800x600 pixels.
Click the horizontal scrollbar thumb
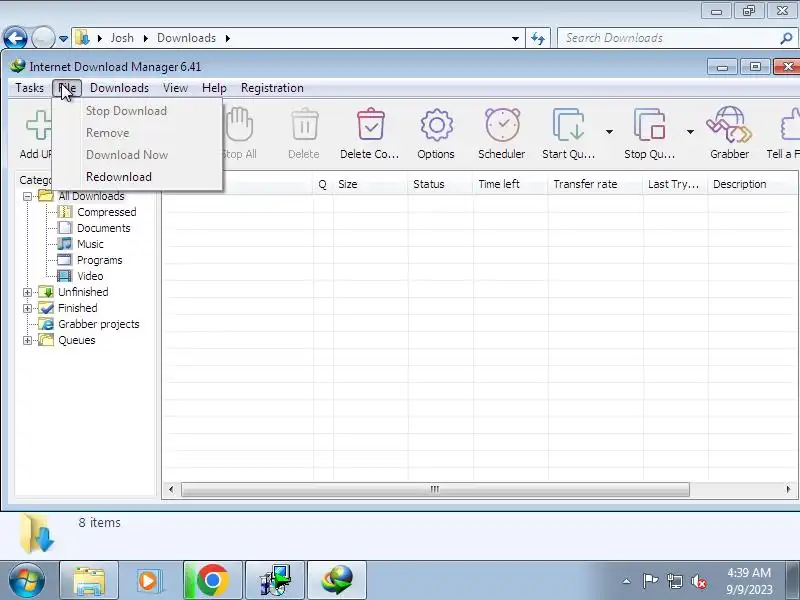click(435, 489)
